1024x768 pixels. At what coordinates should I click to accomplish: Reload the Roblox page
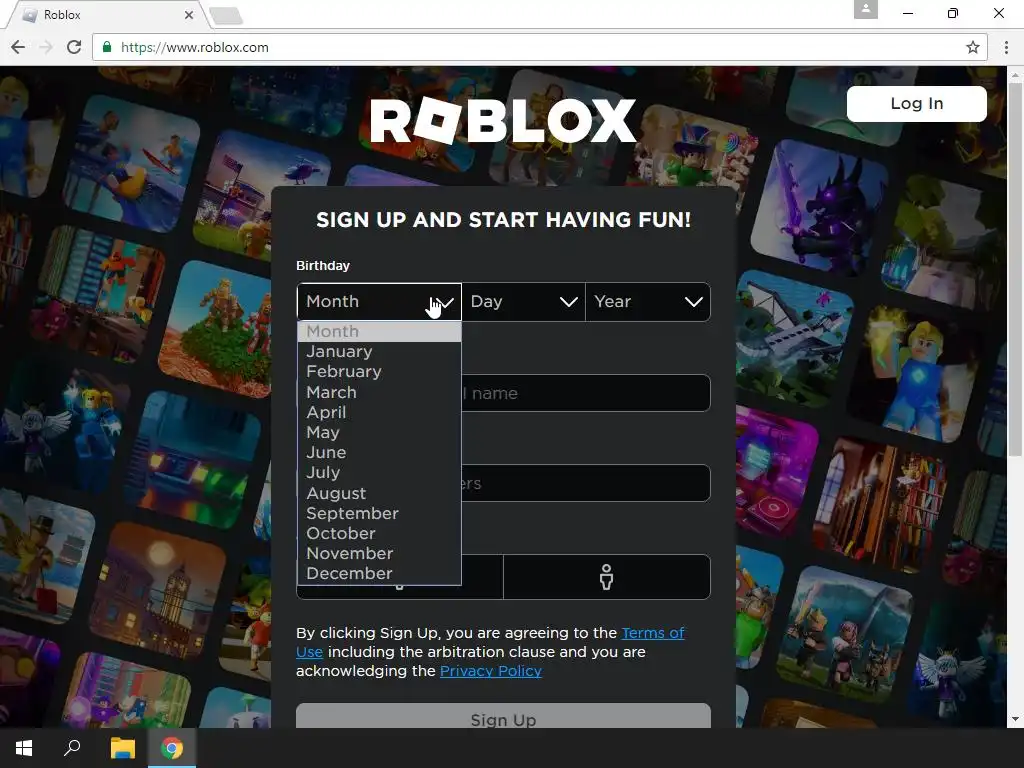pyautogui.click(x=74, y=47)
